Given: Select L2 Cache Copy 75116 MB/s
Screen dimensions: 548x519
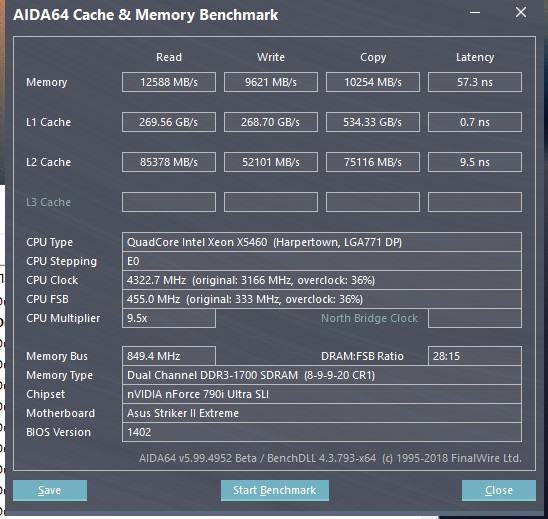Looking at the screenshot, I should [x=373, y=162].
